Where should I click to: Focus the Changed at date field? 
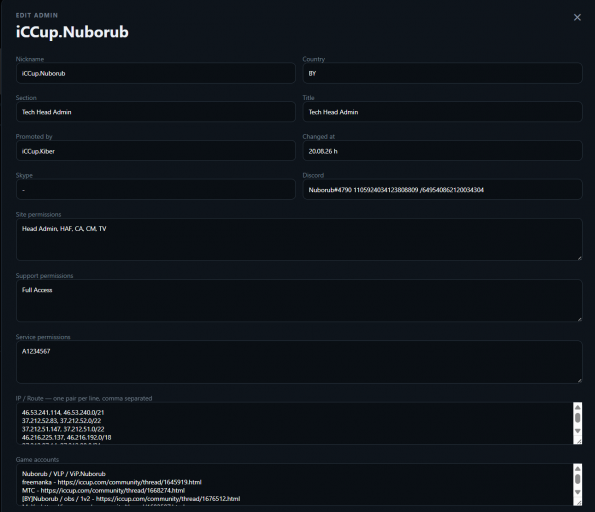click(442, 151)
